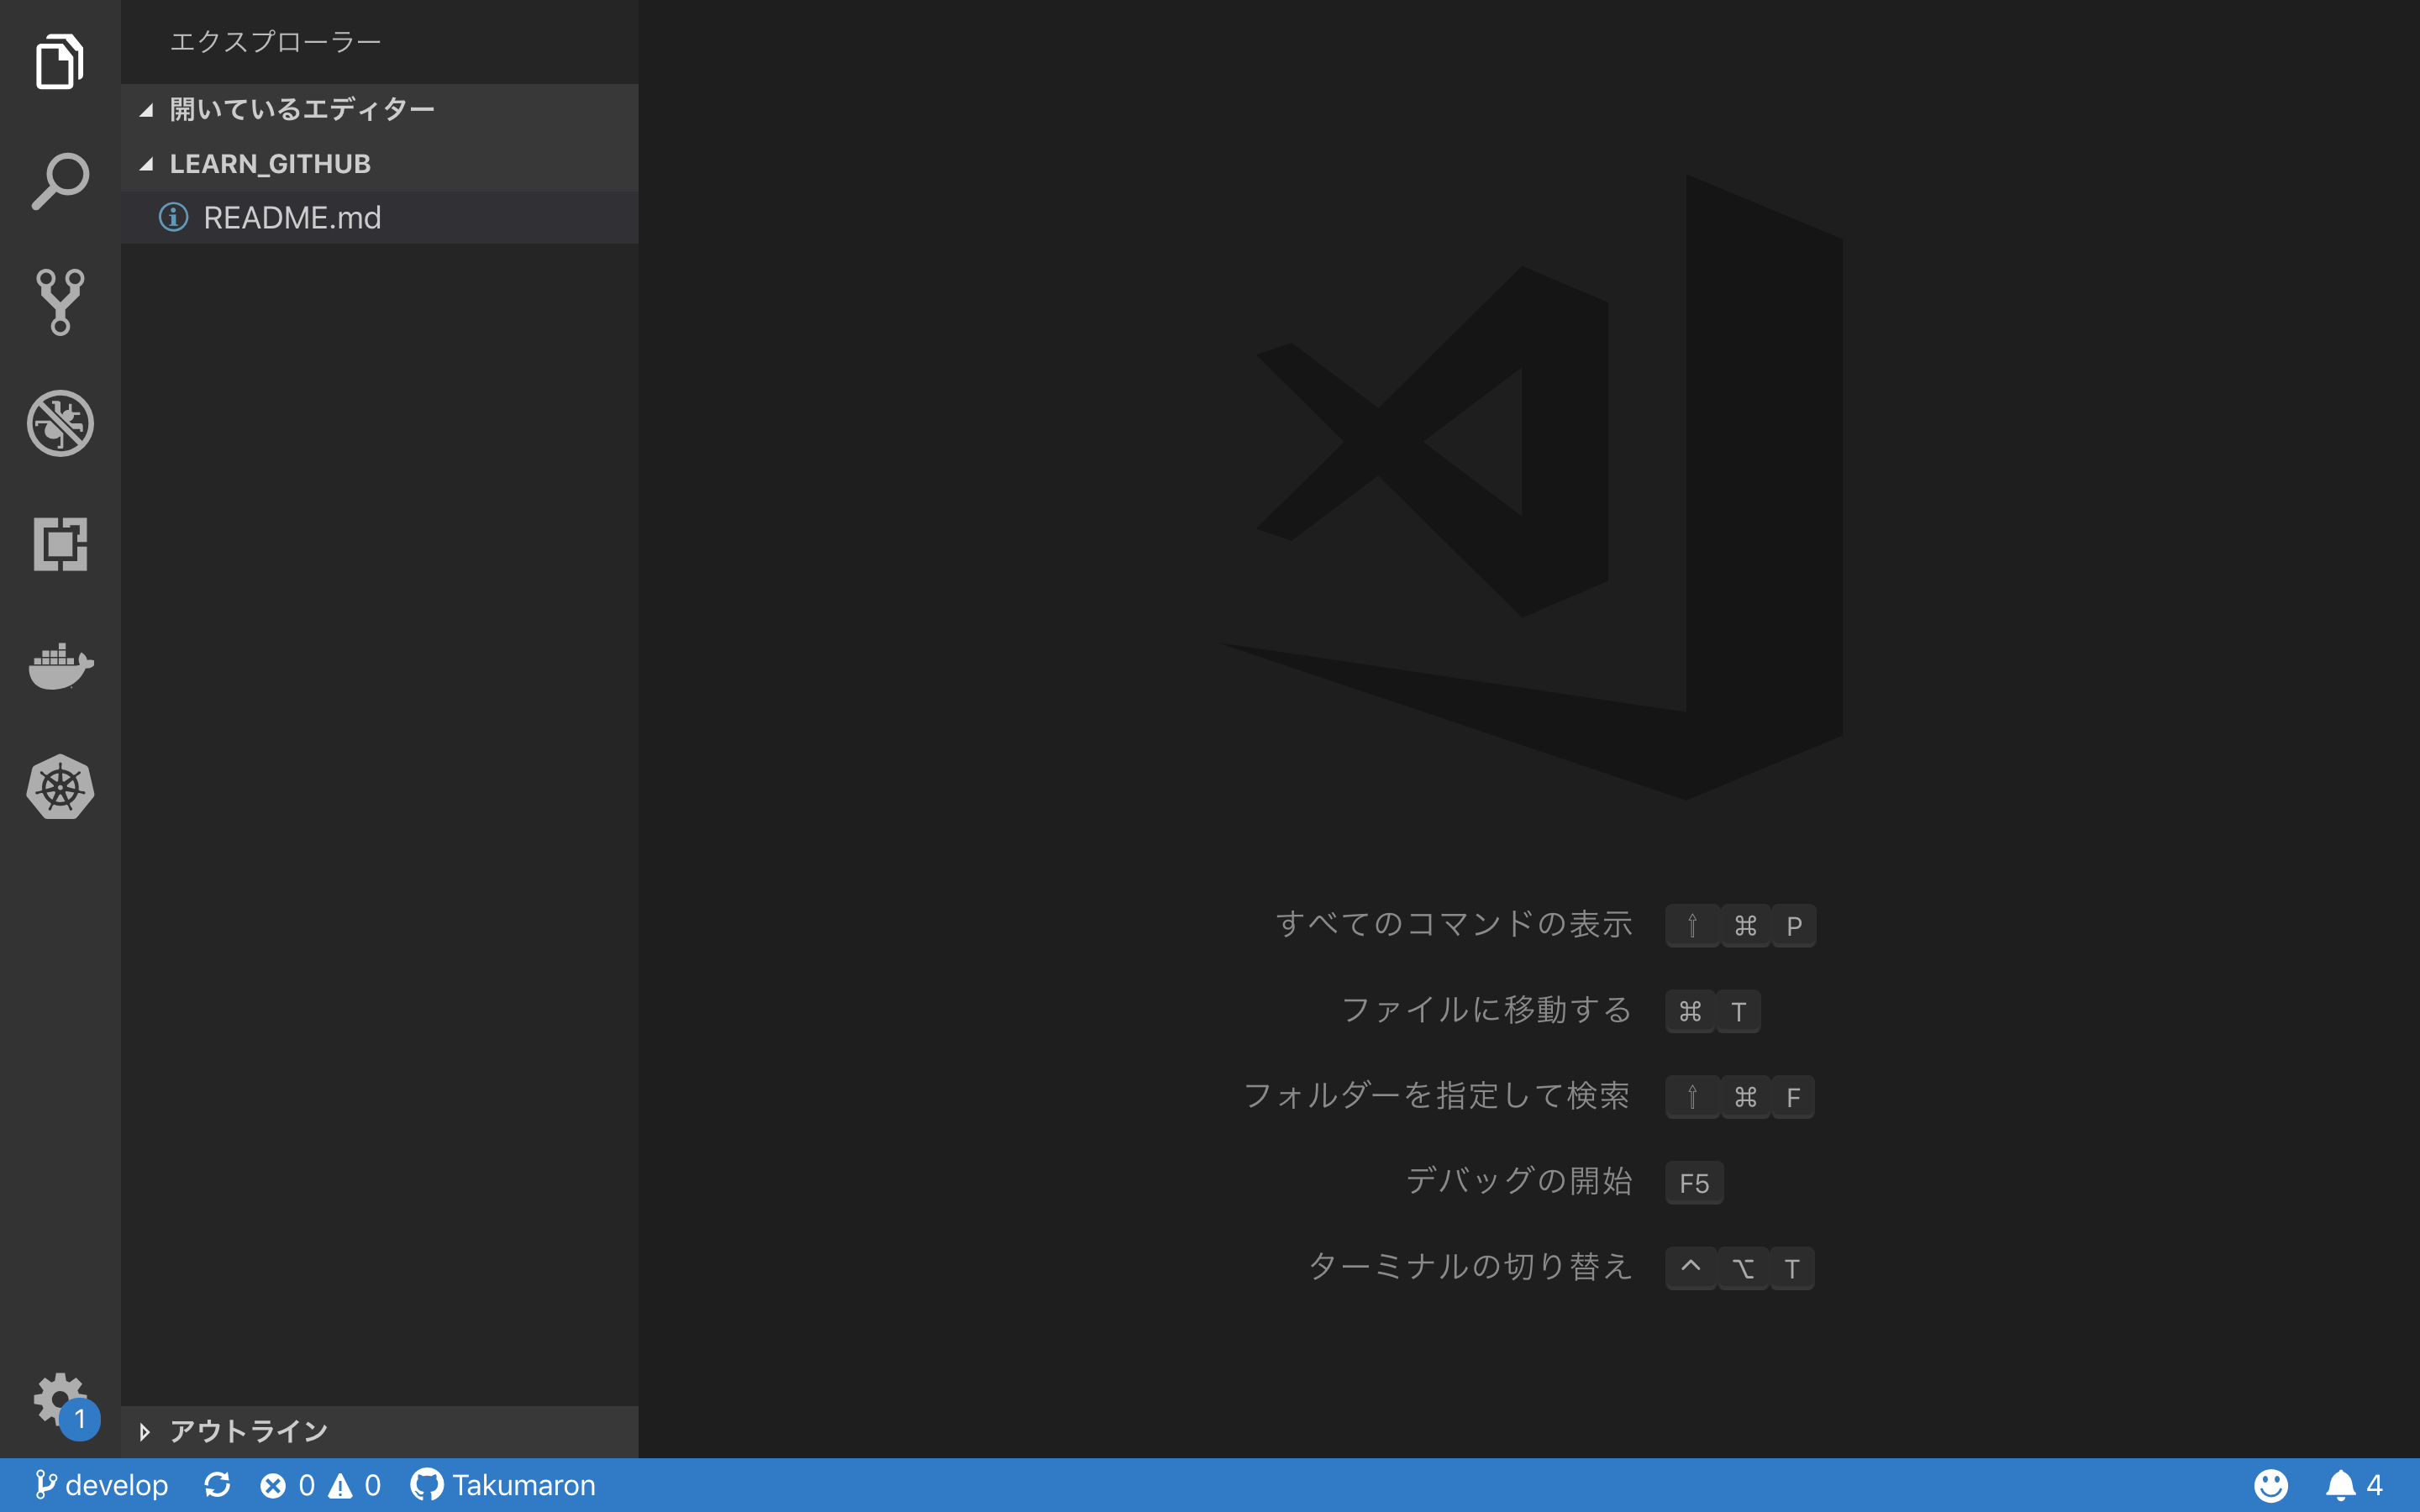
Task: Synchronize changes with the sync icon
Action: (x=217, y=1485)
